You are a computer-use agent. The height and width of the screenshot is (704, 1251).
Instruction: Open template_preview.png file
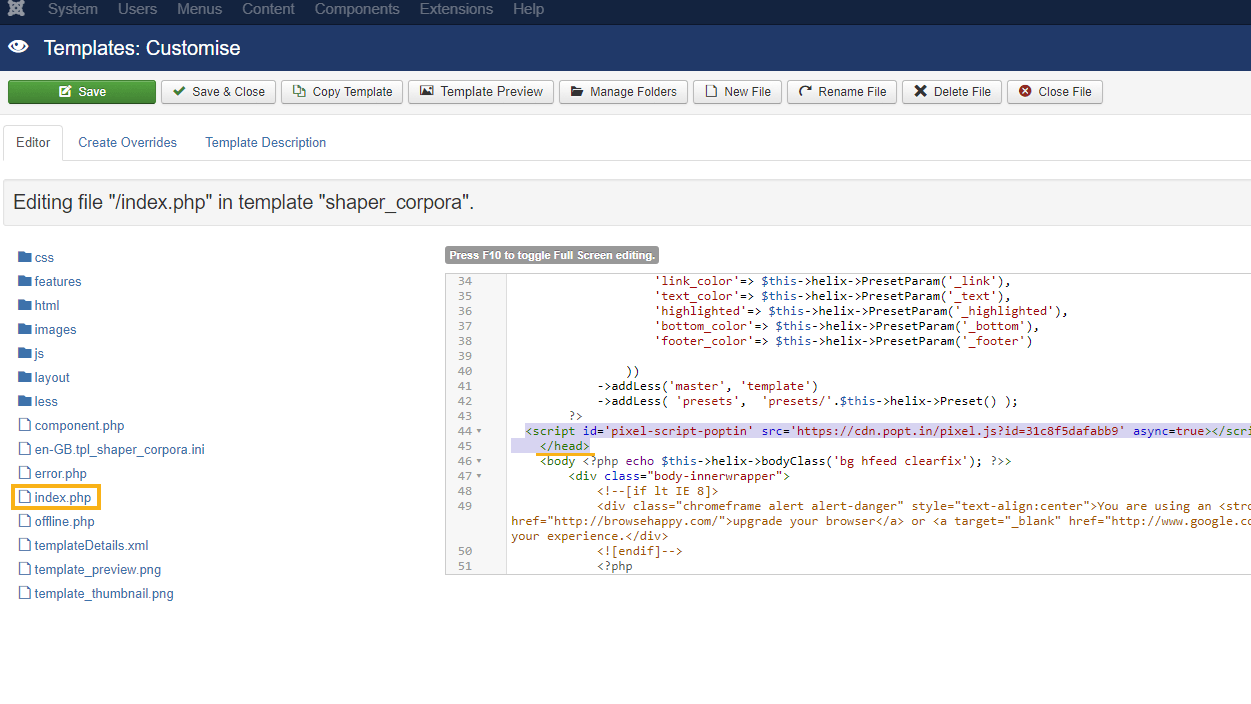[98, 569]
